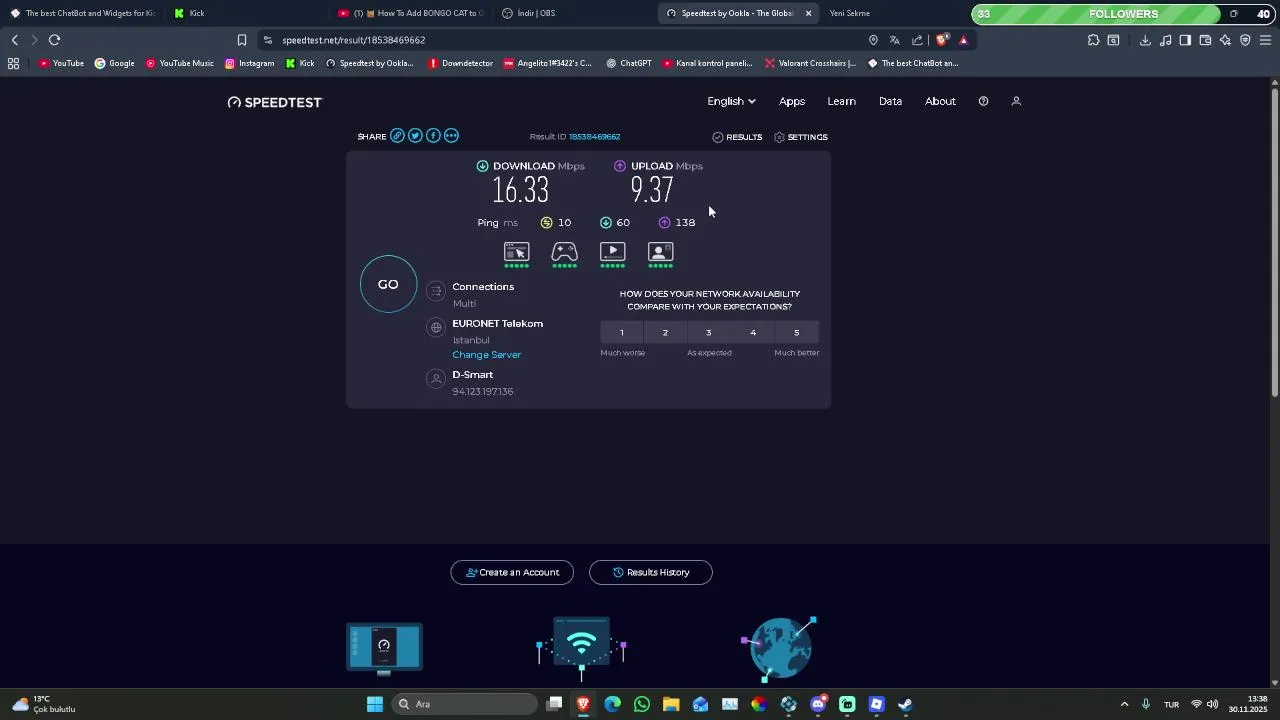Viewport: 1280px width, 720px height.
Task: Switch to the Bongo Cat YouTube tab
Action: coord(411,13)
